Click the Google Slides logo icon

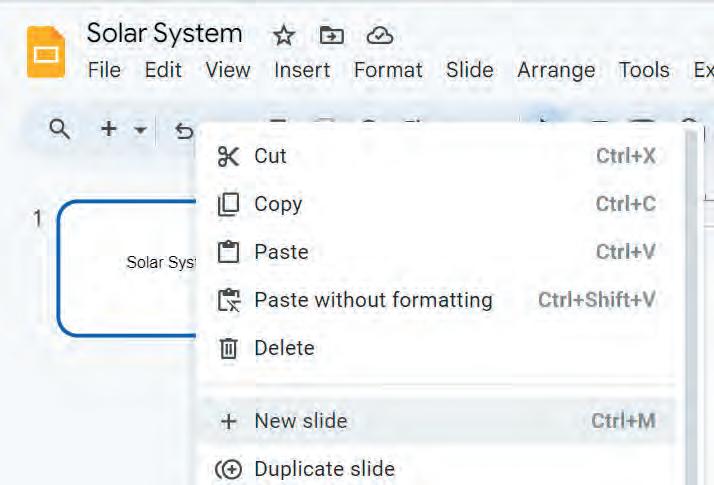(46, 51)
